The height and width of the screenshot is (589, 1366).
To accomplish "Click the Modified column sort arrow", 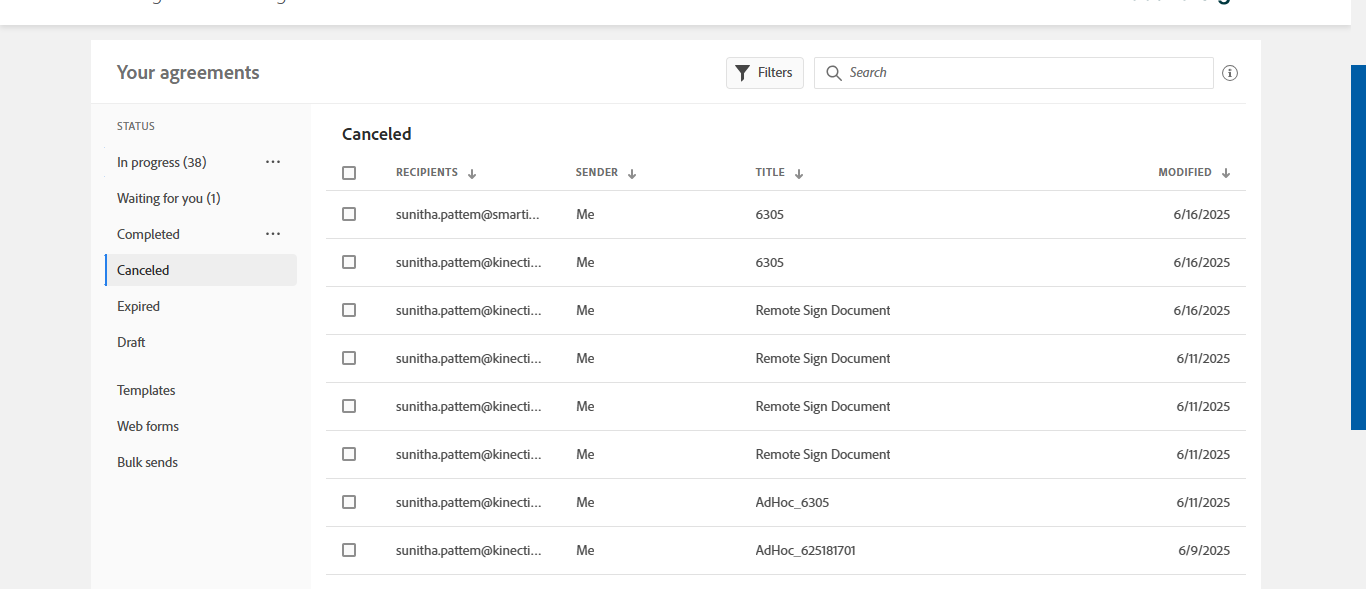I will (1226, 173).
